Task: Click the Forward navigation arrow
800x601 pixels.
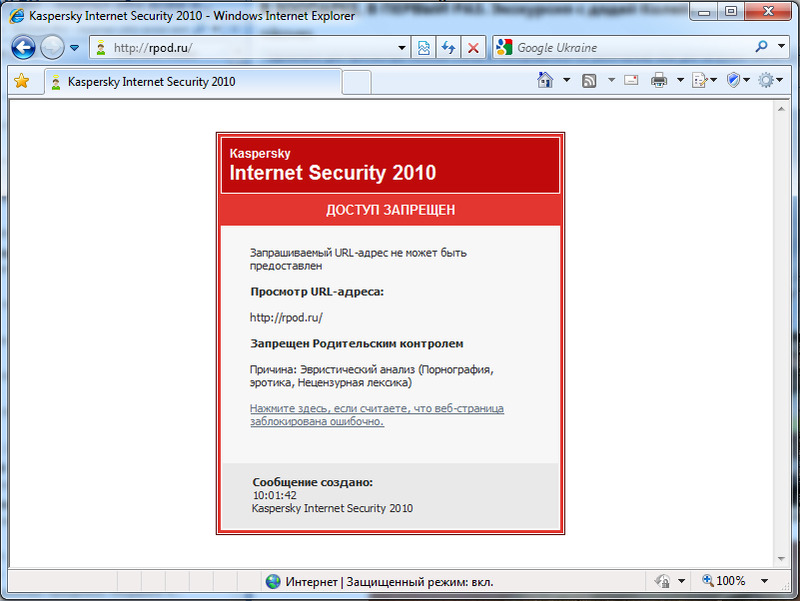Action: tap(52, 48)
